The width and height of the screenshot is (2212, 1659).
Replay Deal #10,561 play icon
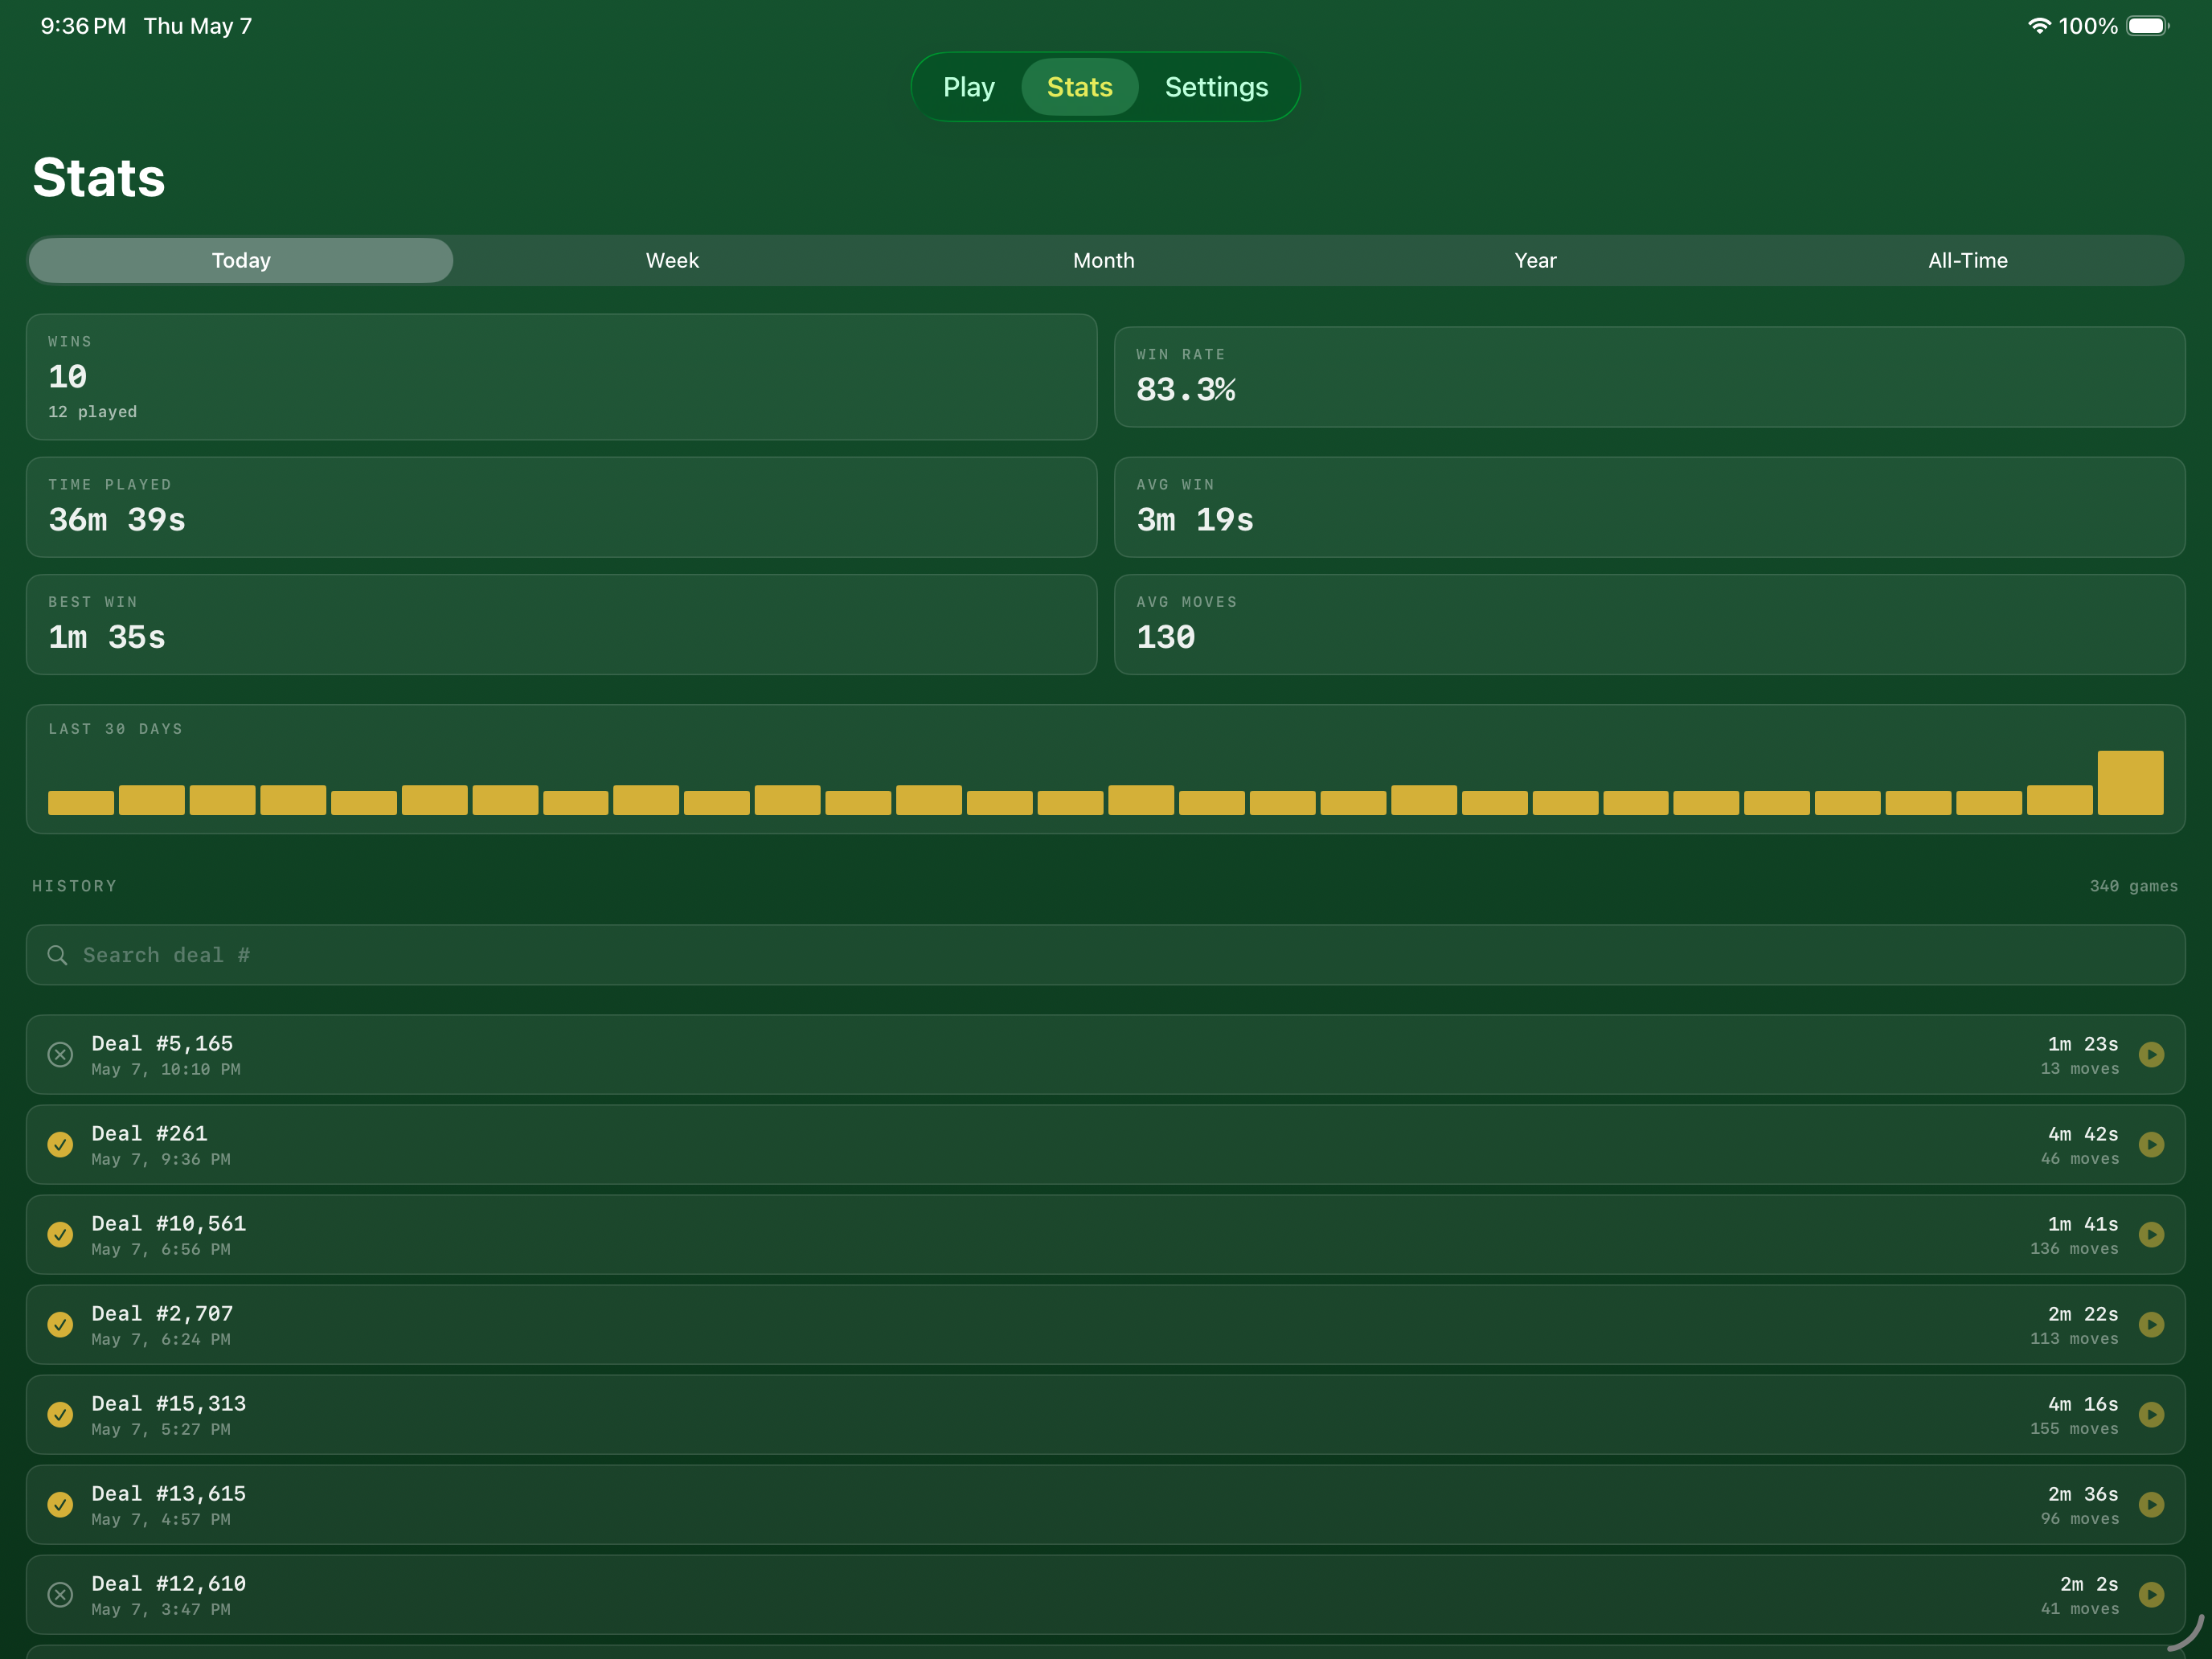click(2151, 1234)
